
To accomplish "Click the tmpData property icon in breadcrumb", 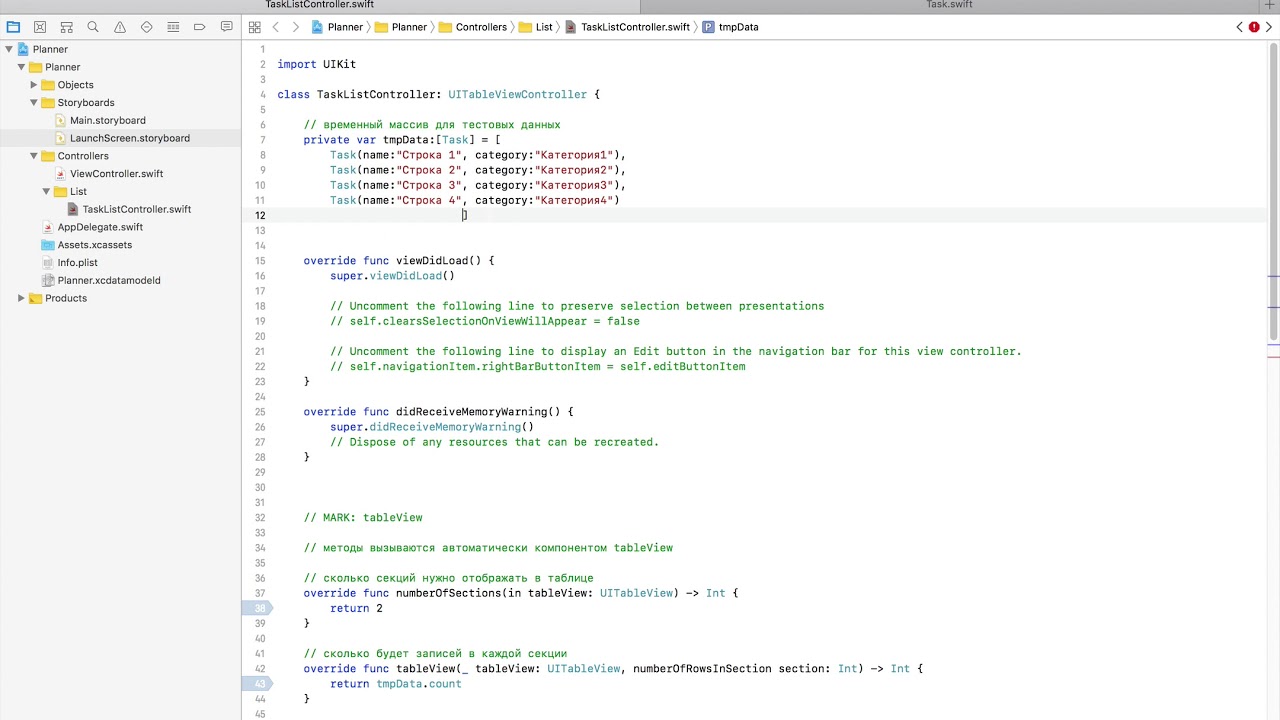I will 708,27.
